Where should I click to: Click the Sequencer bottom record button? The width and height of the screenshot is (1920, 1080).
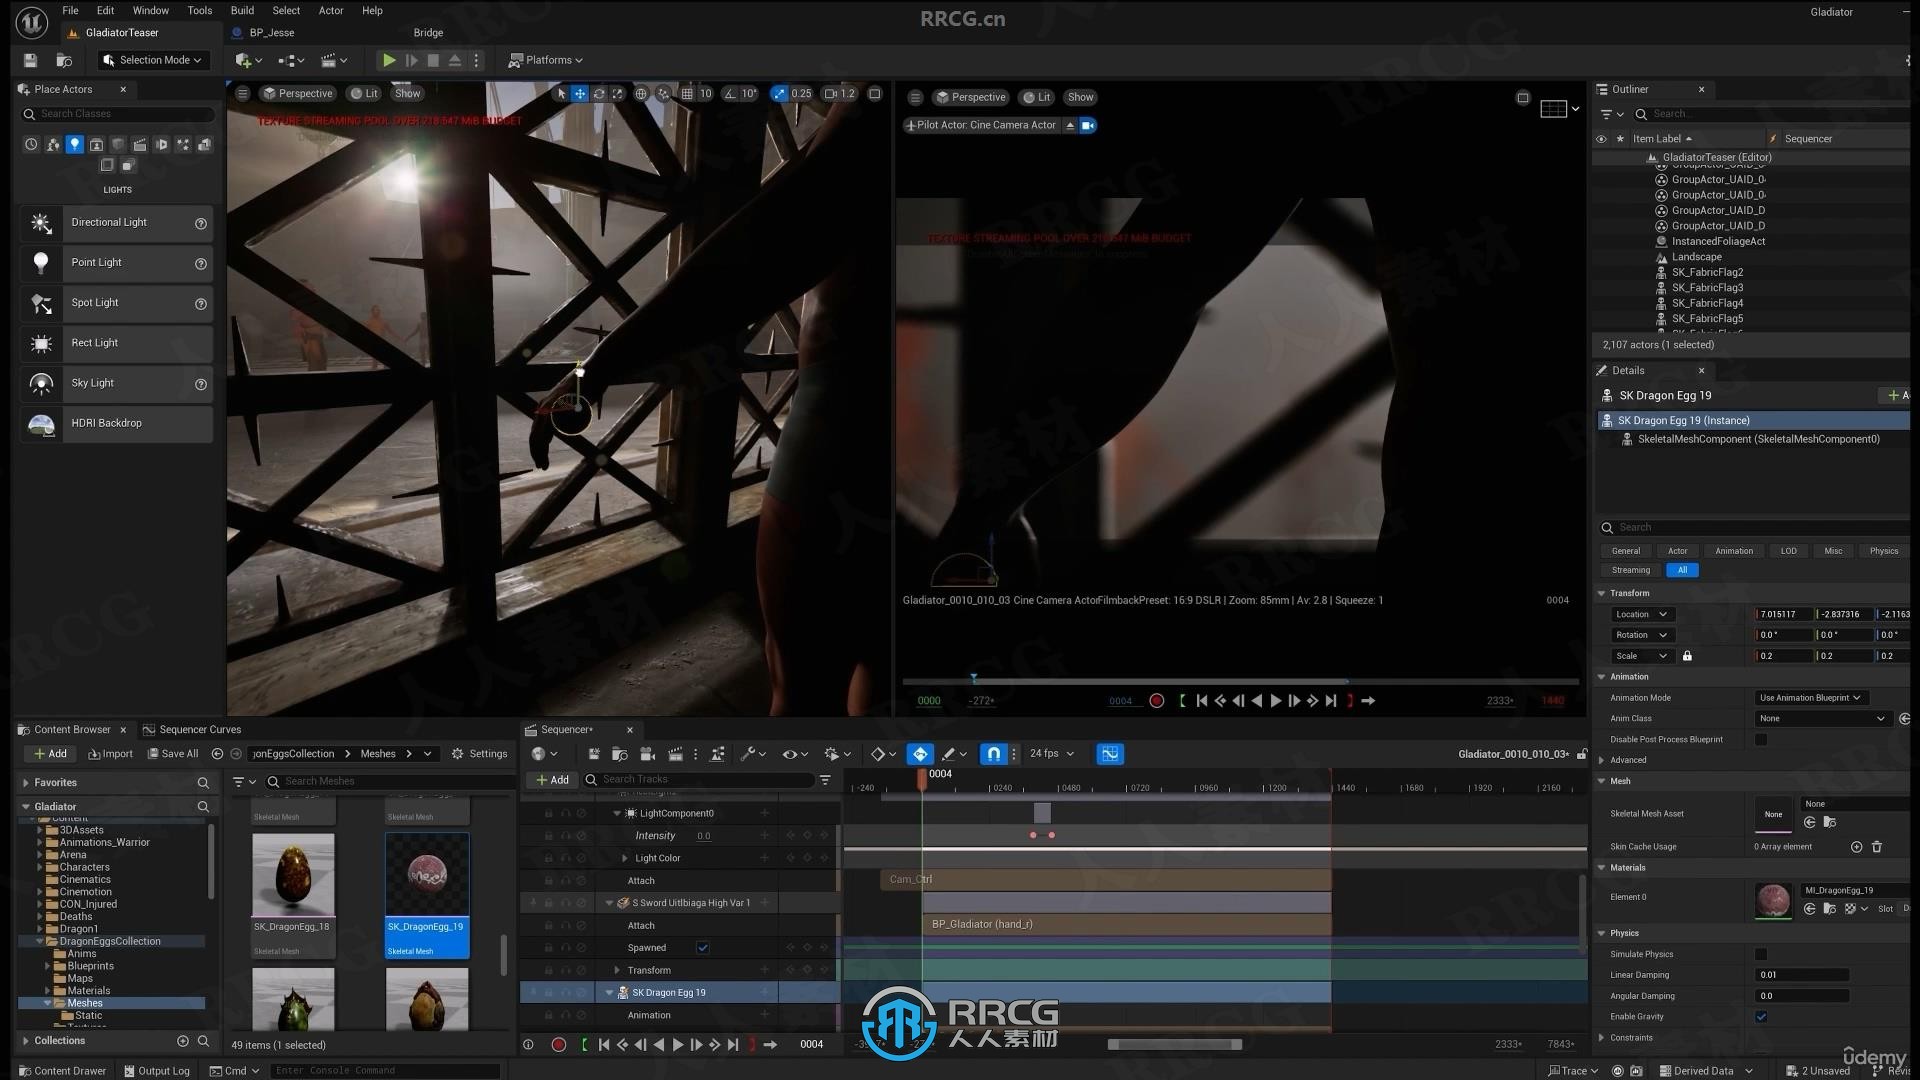coord(559,1044)
